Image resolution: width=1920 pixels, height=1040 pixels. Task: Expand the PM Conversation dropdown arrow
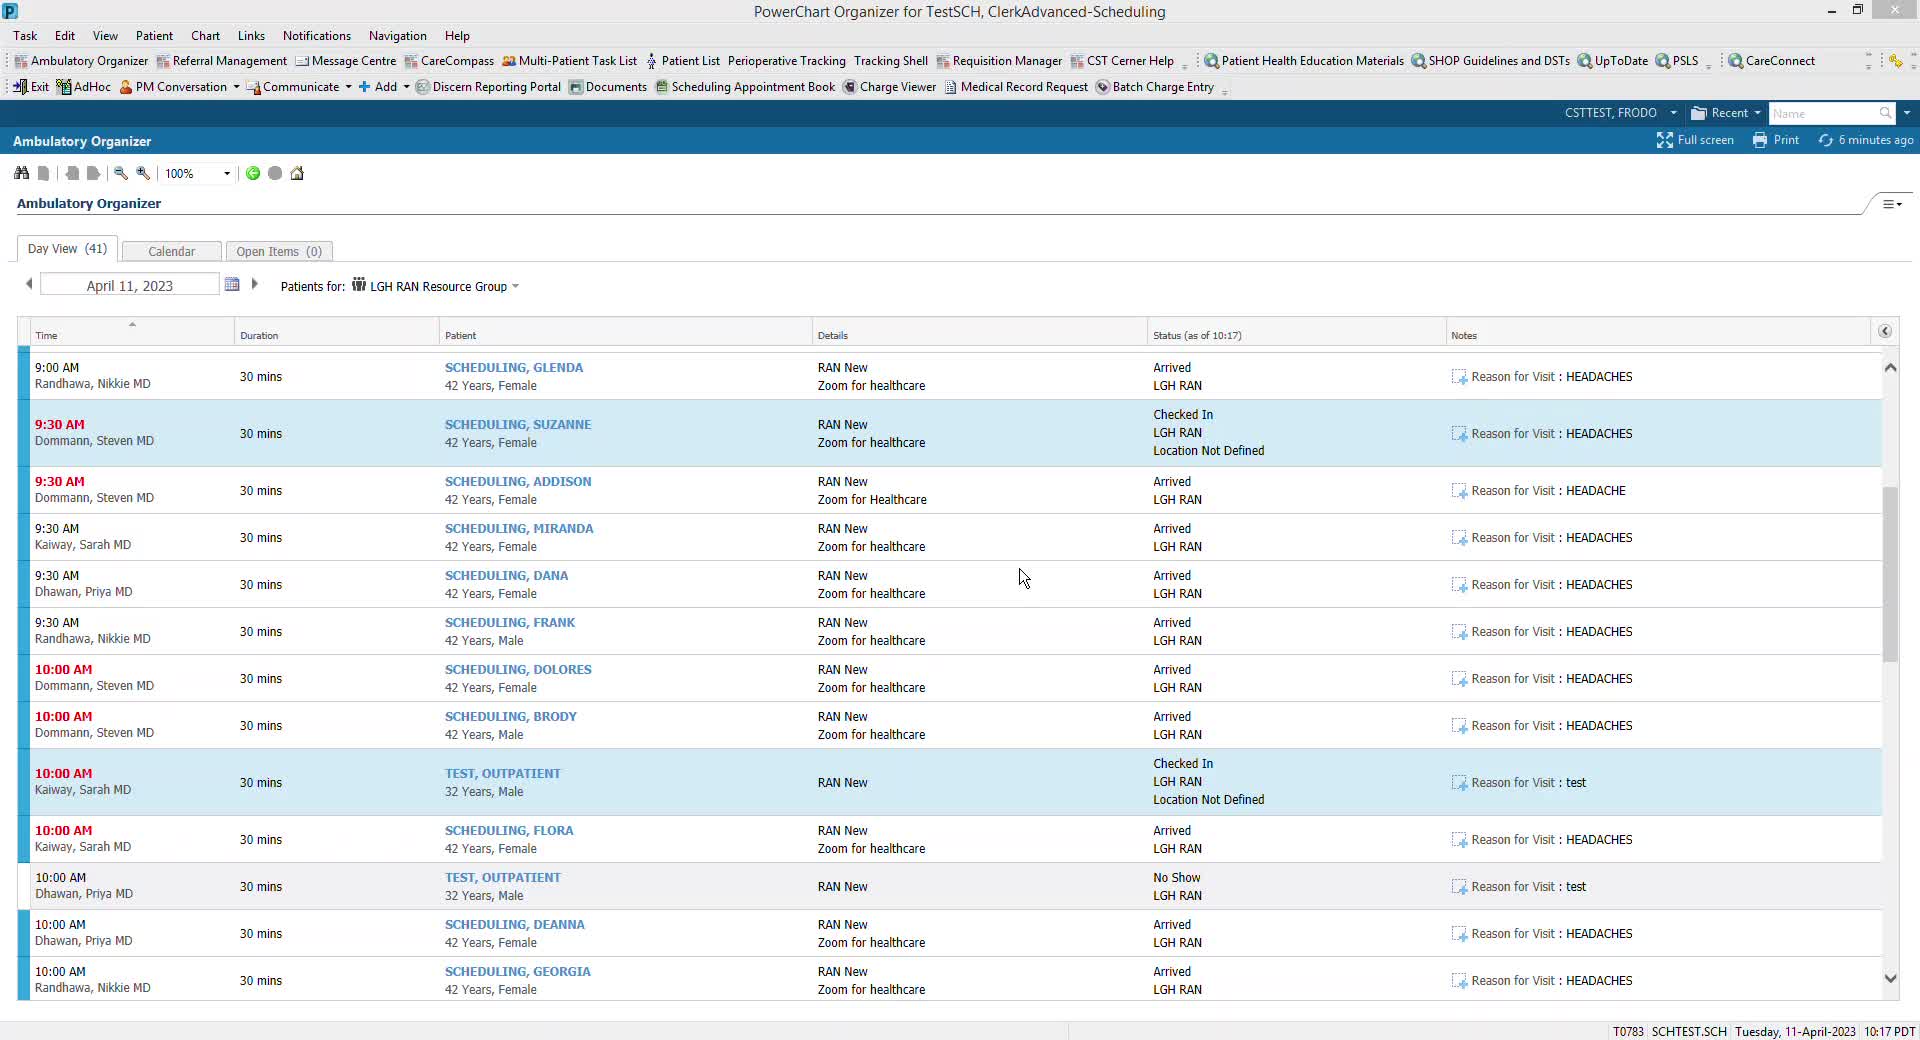pos(236,87)
